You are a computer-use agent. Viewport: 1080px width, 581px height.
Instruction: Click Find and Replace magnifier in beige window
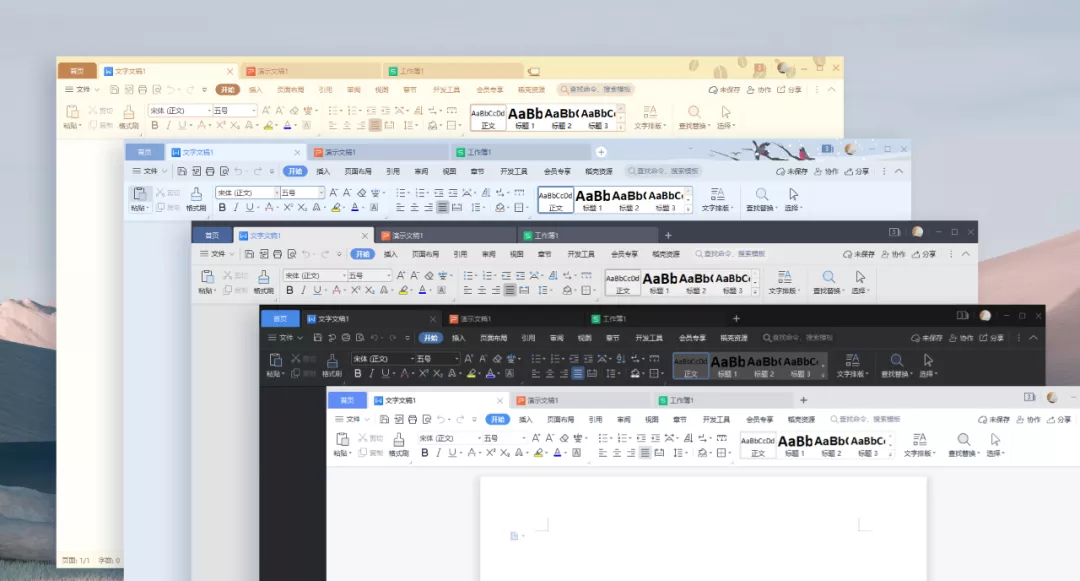tap(694, 112)
